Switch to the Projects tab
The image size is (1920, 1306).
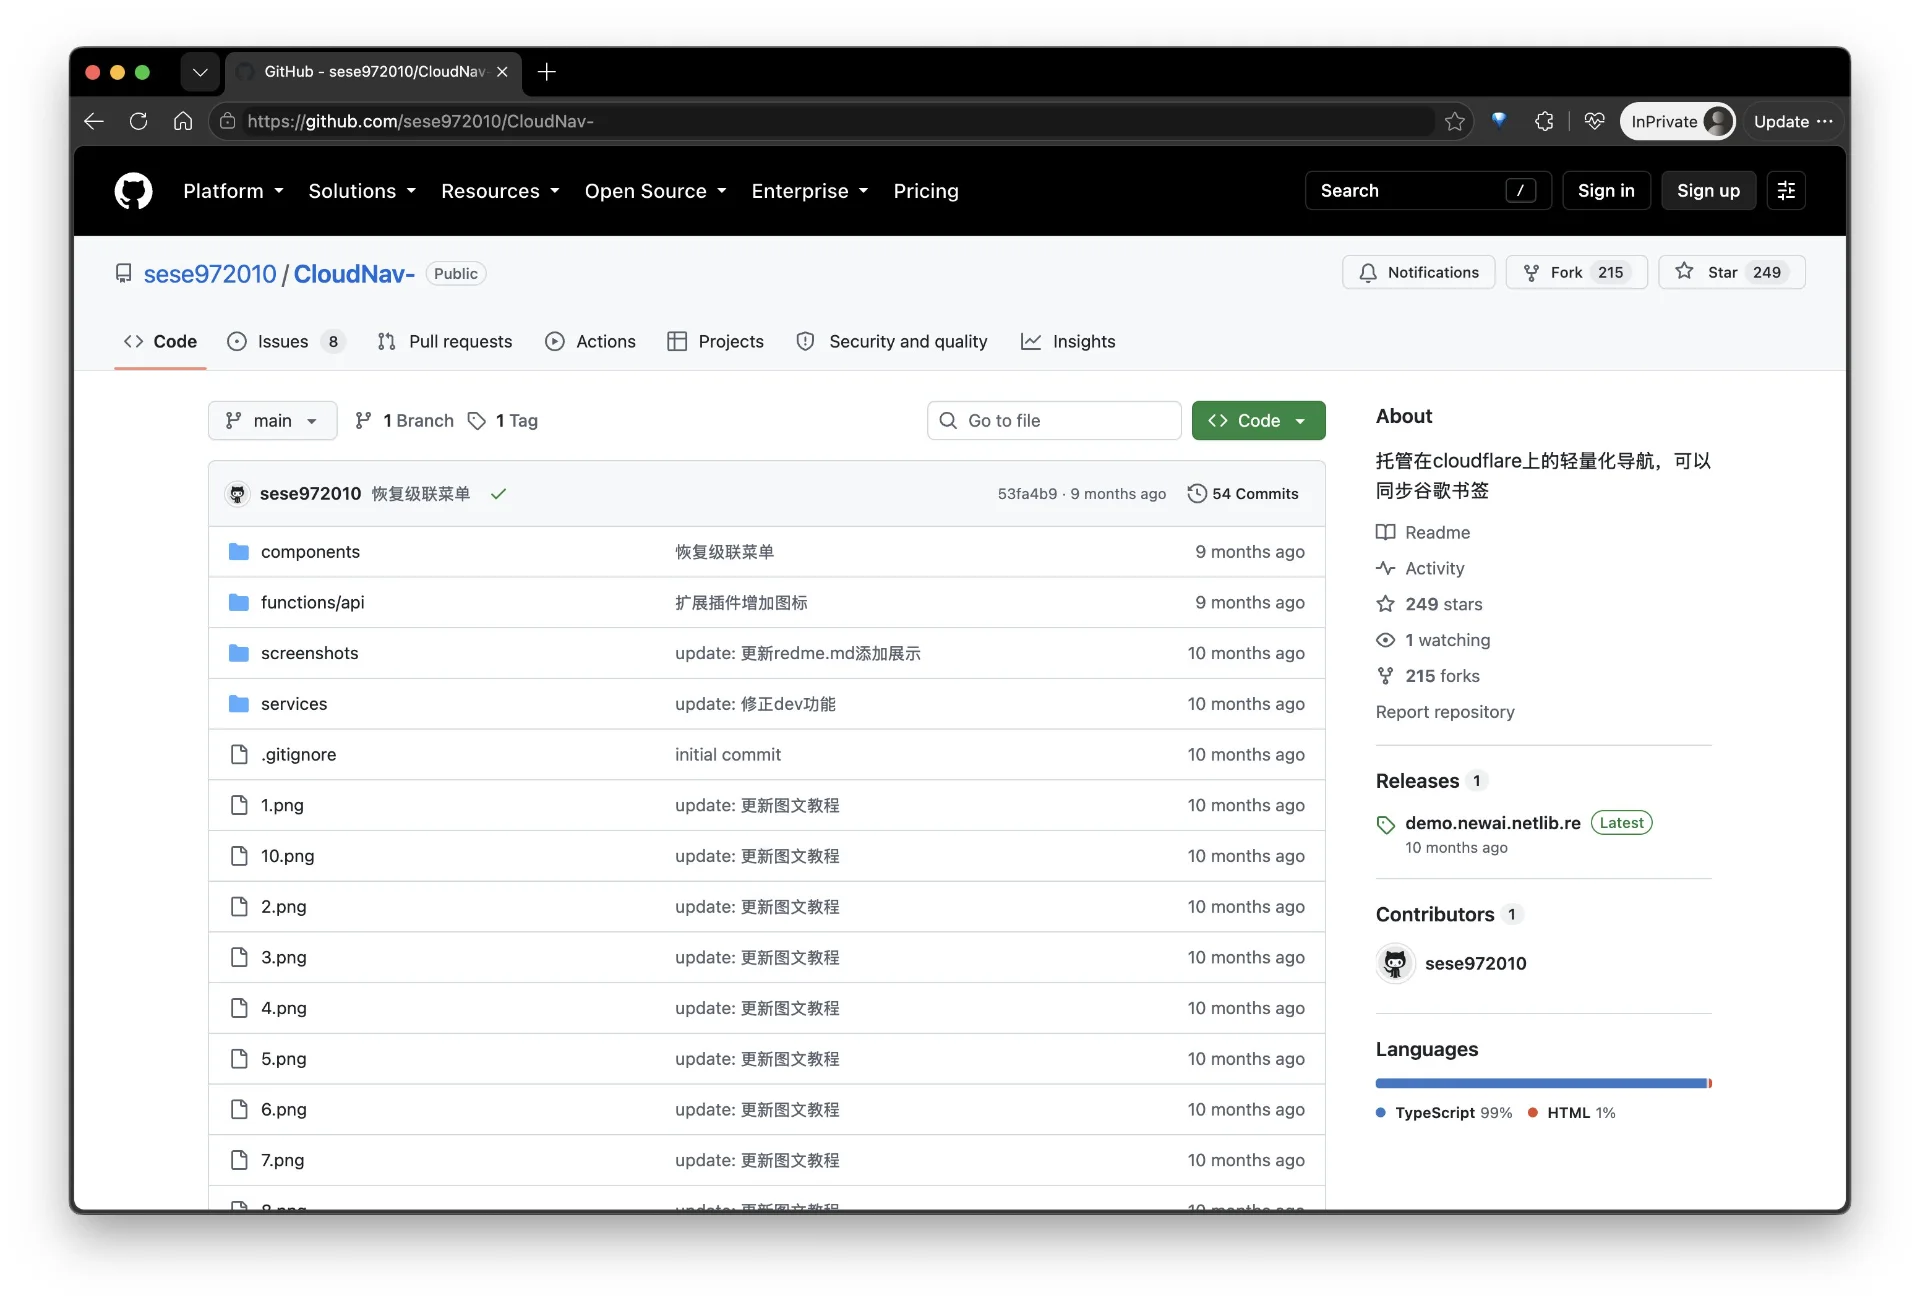point(715,342)
